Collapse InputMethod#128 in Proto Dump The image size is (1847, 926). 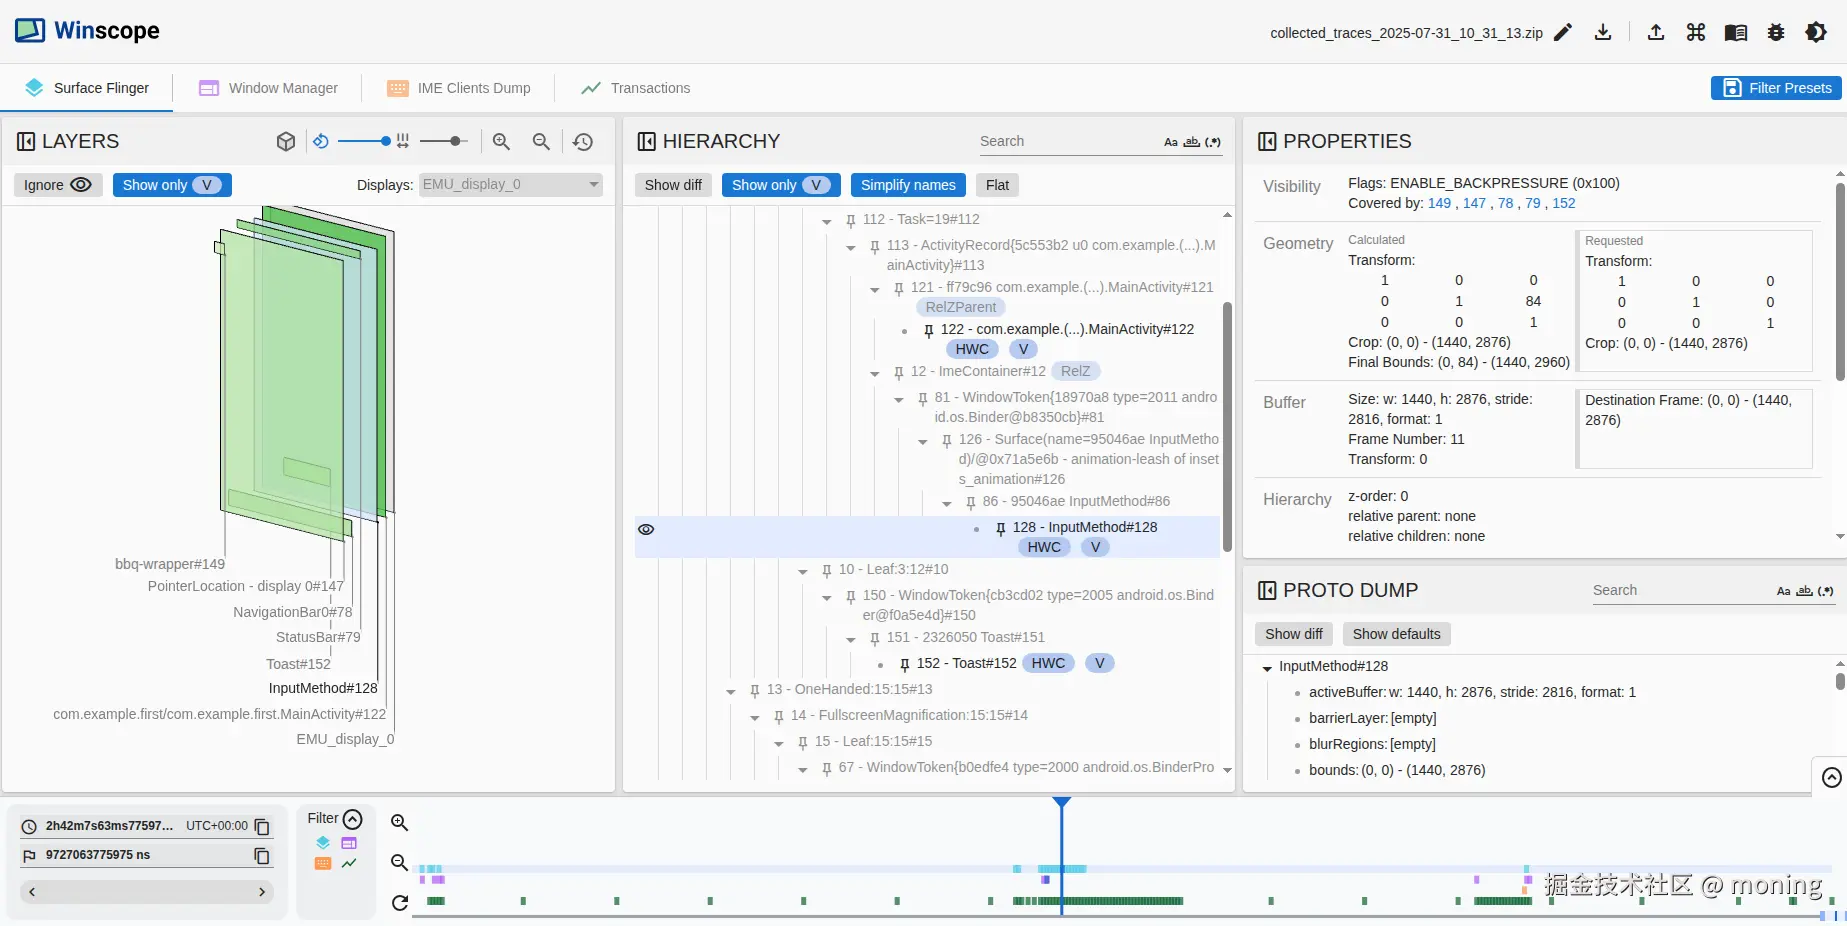[x=1267, y=668]
